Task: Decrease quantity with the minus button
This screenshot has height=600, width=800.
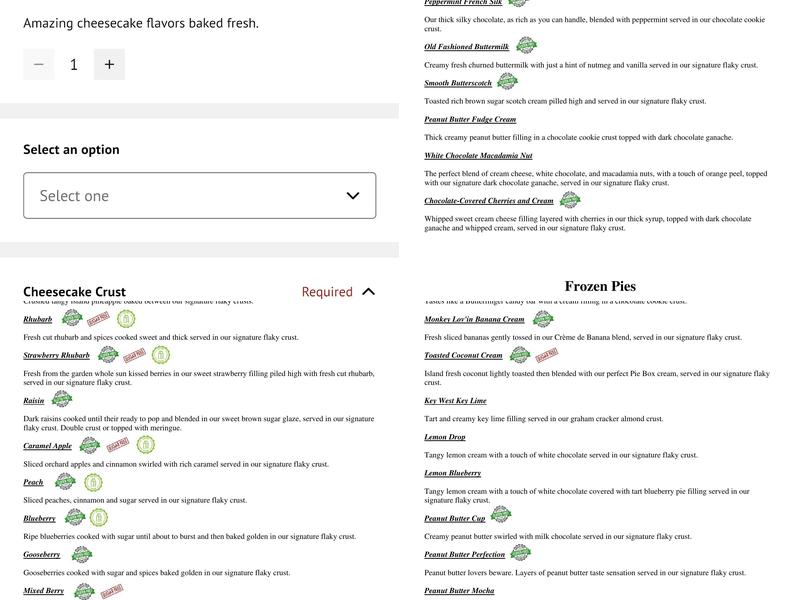Action: [x=38, y=64]
